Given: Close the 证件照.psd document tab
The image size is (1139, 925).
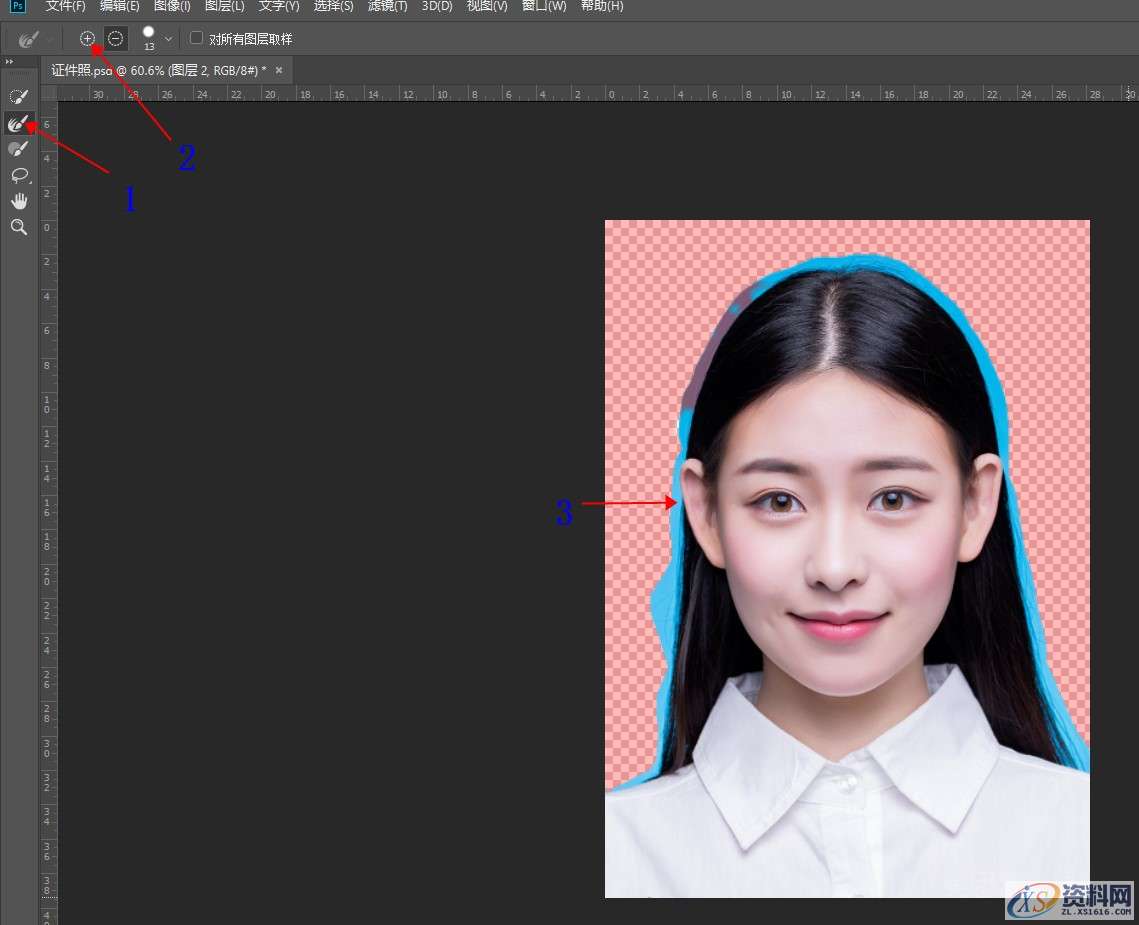Looking at the screenshot, I should [279, 70].
